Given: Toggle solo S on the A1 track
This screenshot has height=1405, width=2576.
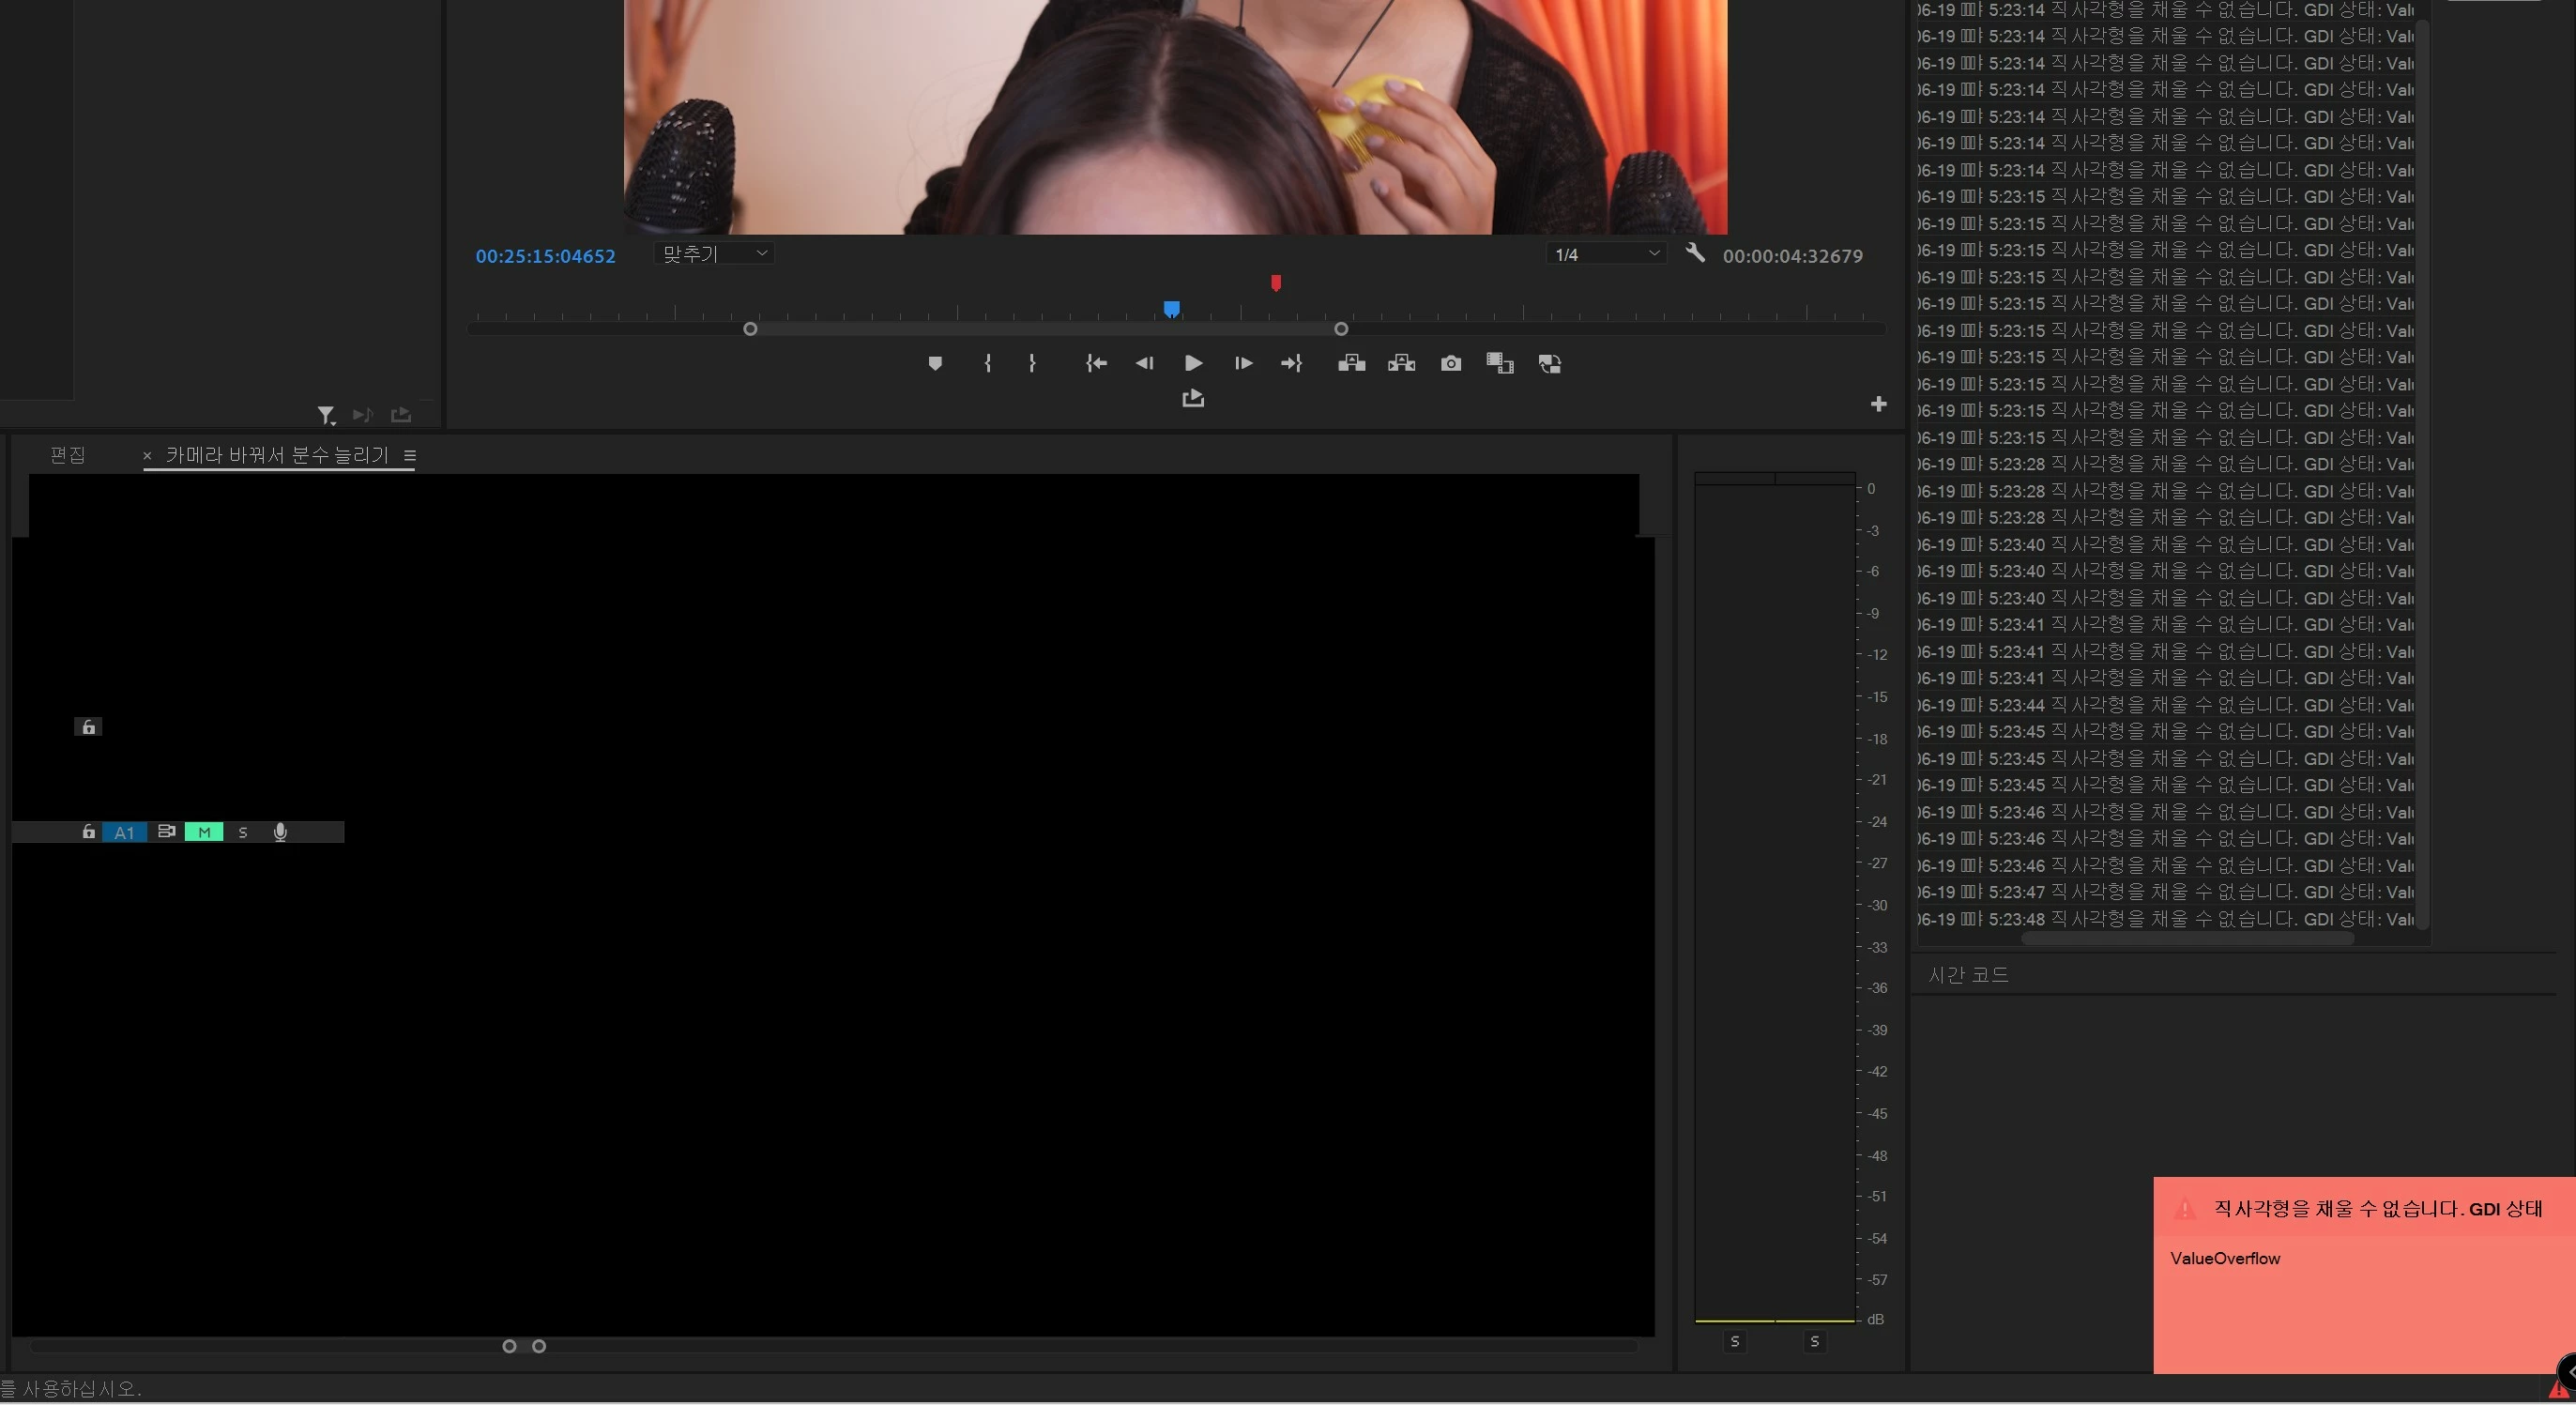Looking at the screenshot, I should pyautogui.click(x=243, y=832).
